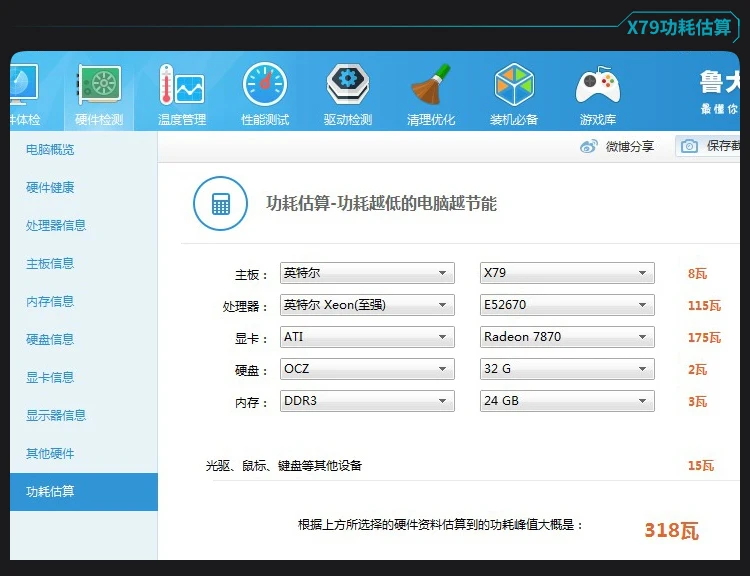This screenshot has height=576, width=750.
Task: Click the 微博分享 share link
Action: tap(630, 146)
